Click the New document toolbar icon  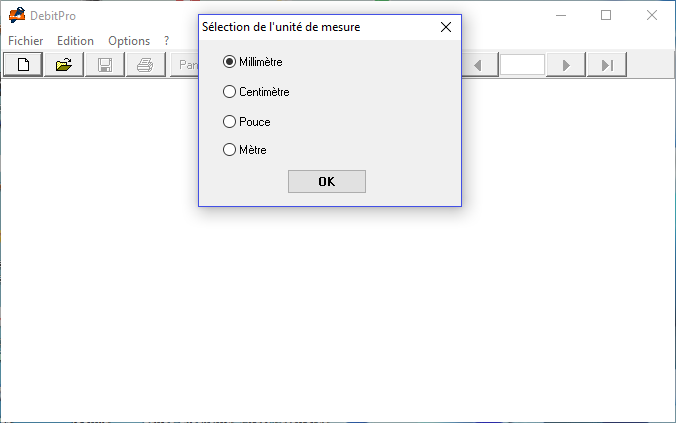click(x=23, y=65)
